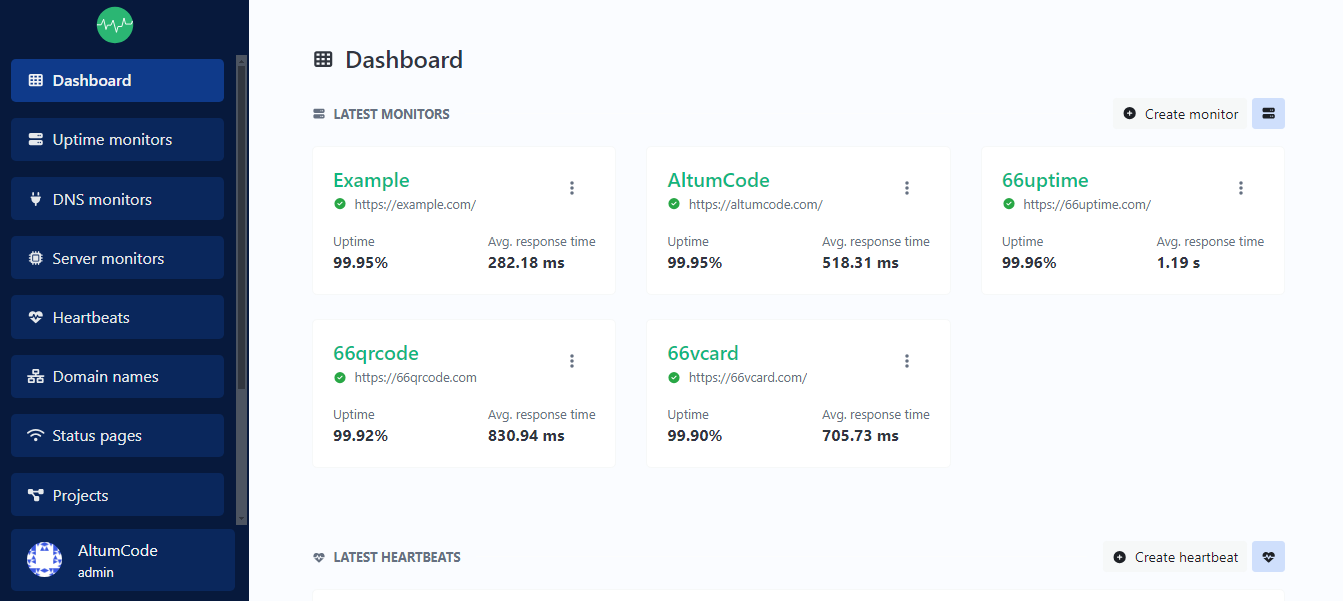Go to Uptime monitors in sidebar
The image size is (1343, 601).
117,139
